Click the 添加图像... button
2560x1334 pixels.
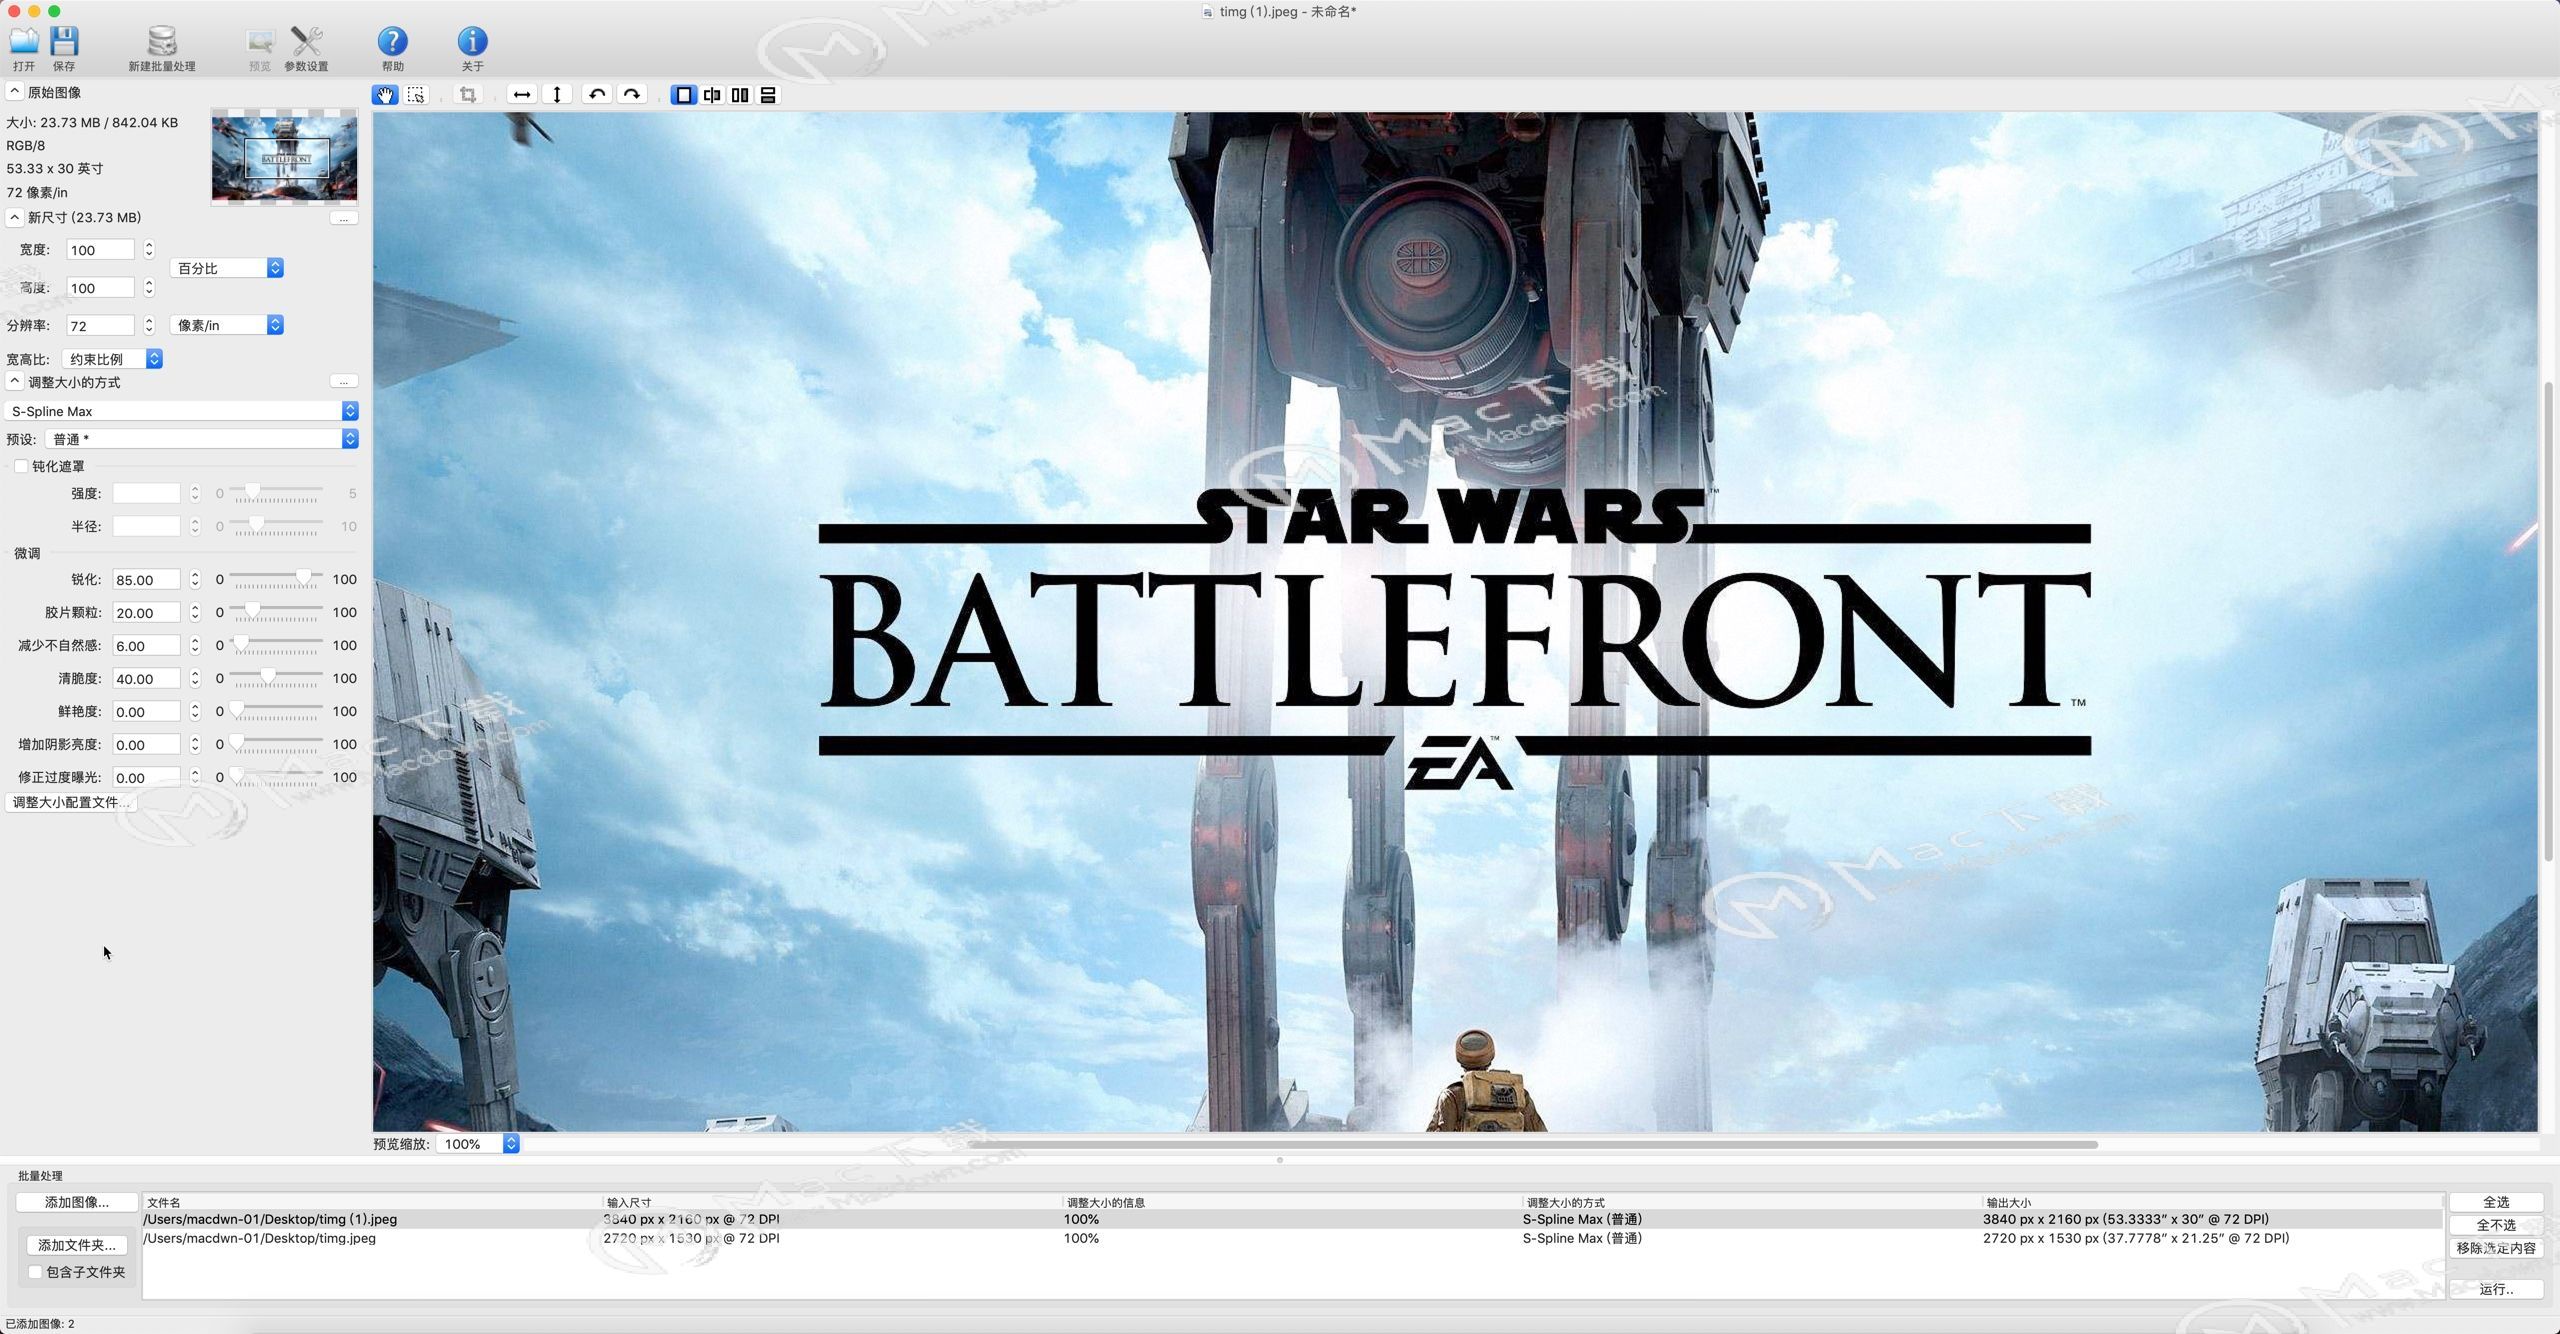click(x=77, y=1202)
